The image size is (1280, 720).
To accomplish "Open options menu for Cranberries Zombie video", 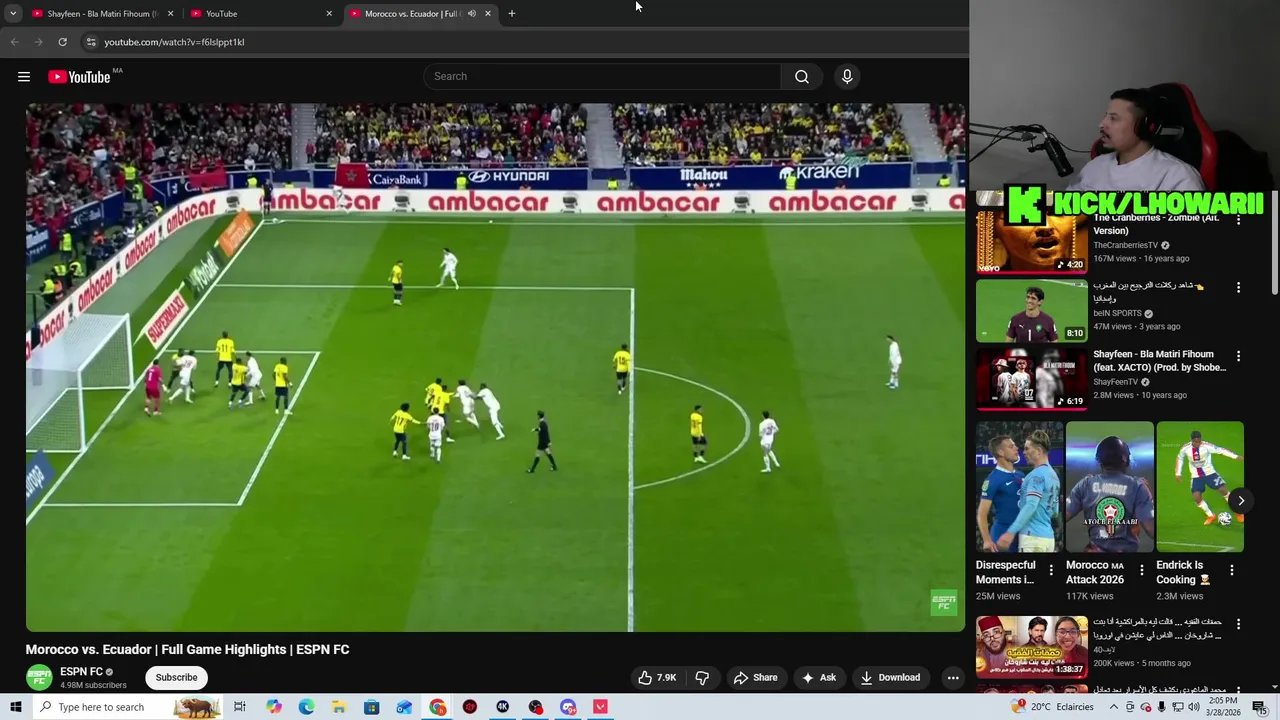I will [x=1238, y=219].
